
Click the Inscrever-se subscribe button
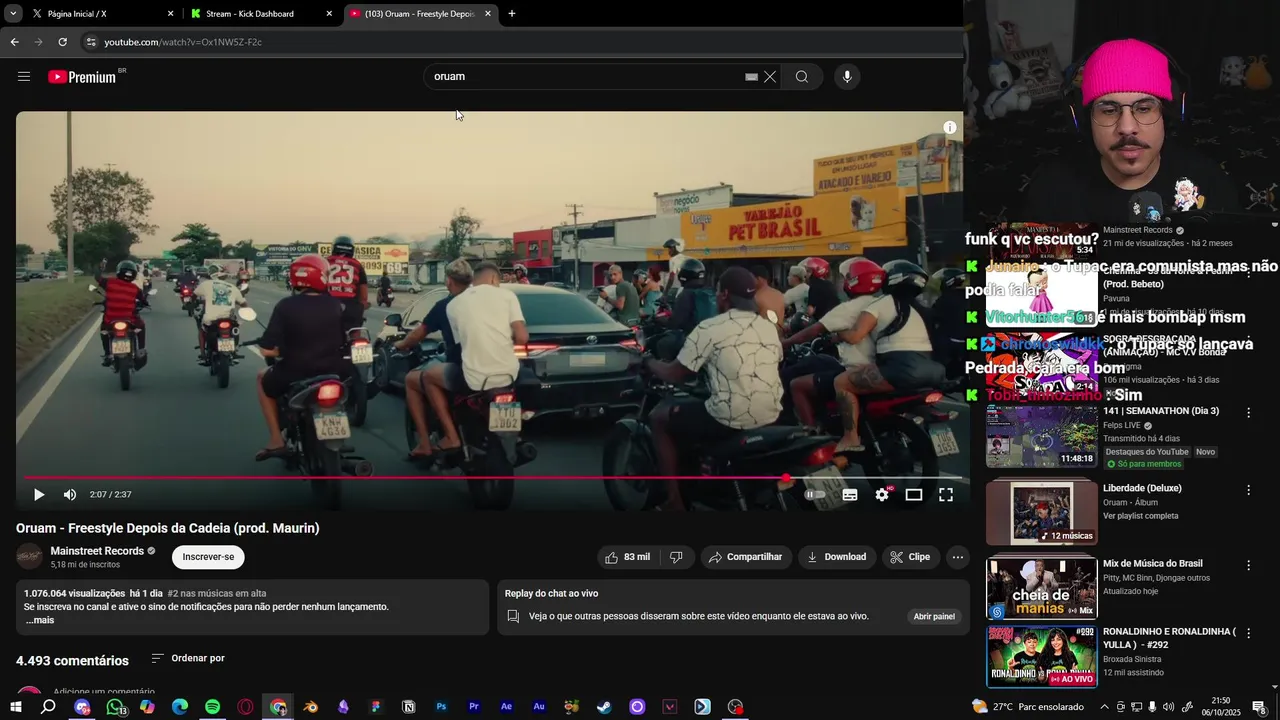(208, 557)
